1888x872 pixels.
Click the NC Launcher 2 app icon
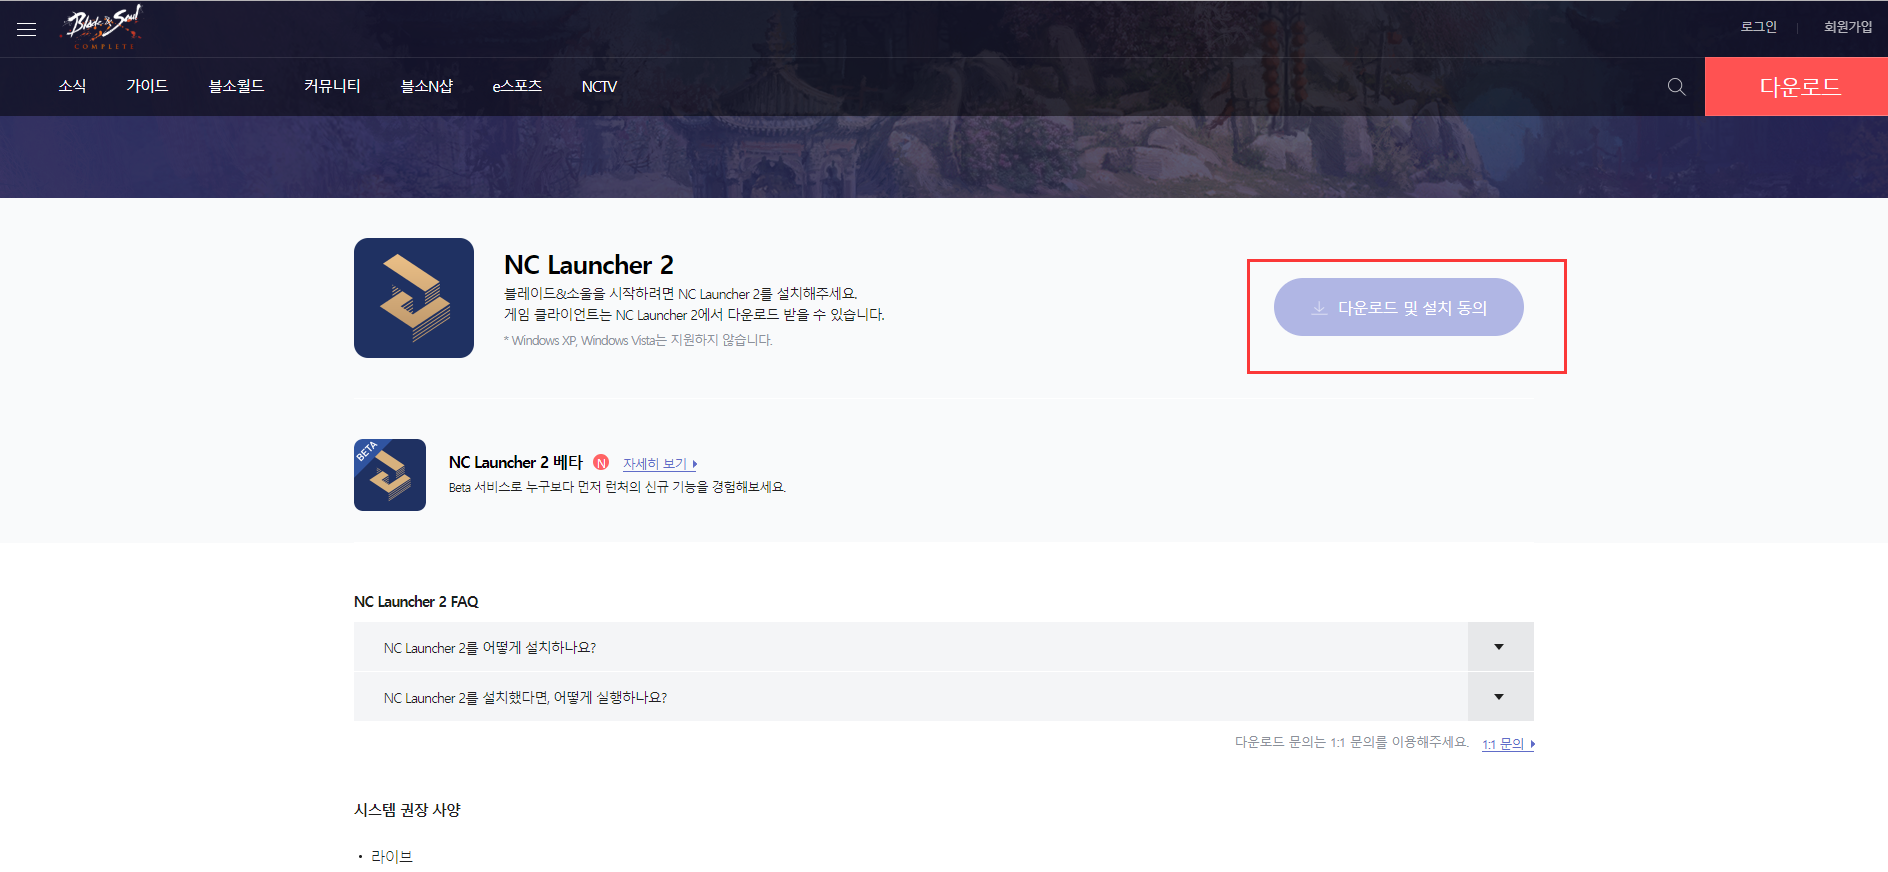414,298
